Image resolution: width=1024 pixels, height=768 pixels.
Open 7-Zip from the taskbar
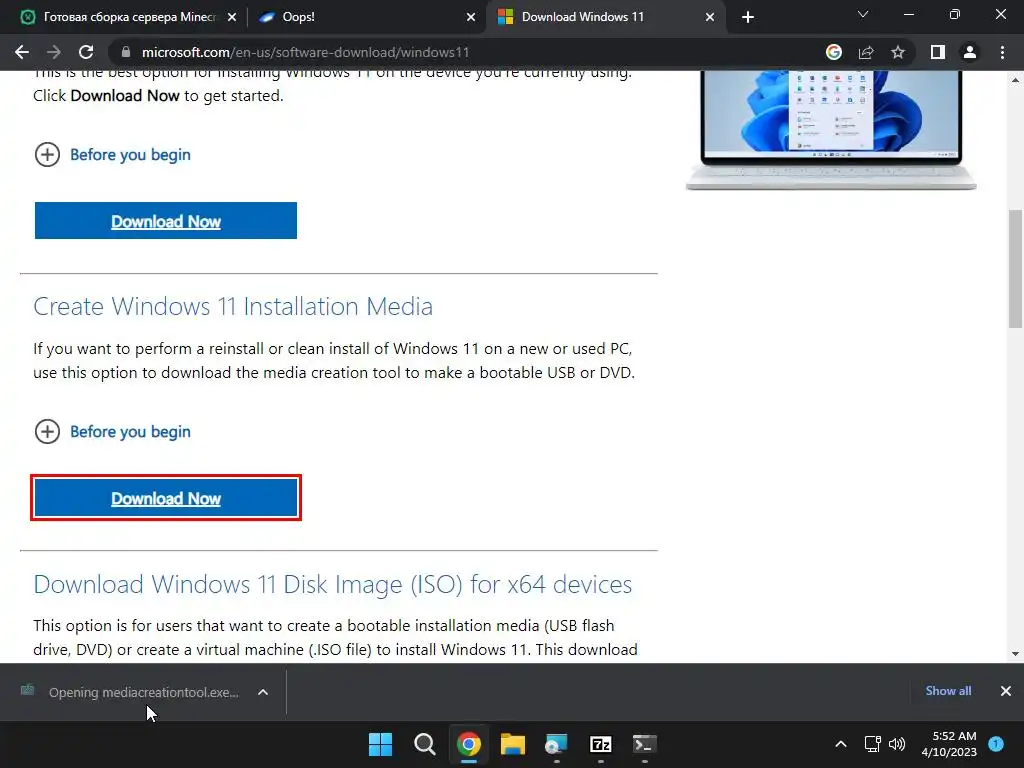[x=600, y=744]
